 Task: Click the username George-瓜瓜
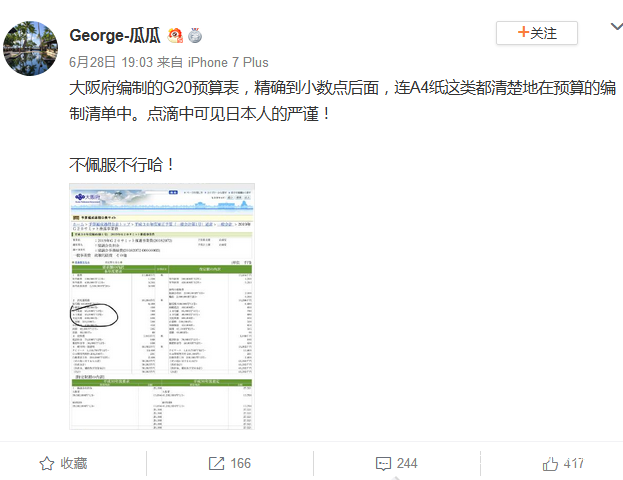point(115,36)
